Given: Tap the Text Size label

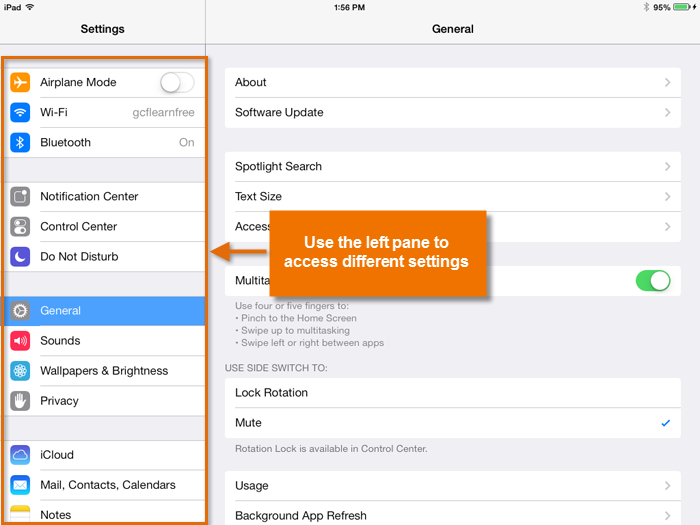Looking at the screenshot, I should 258,196.
